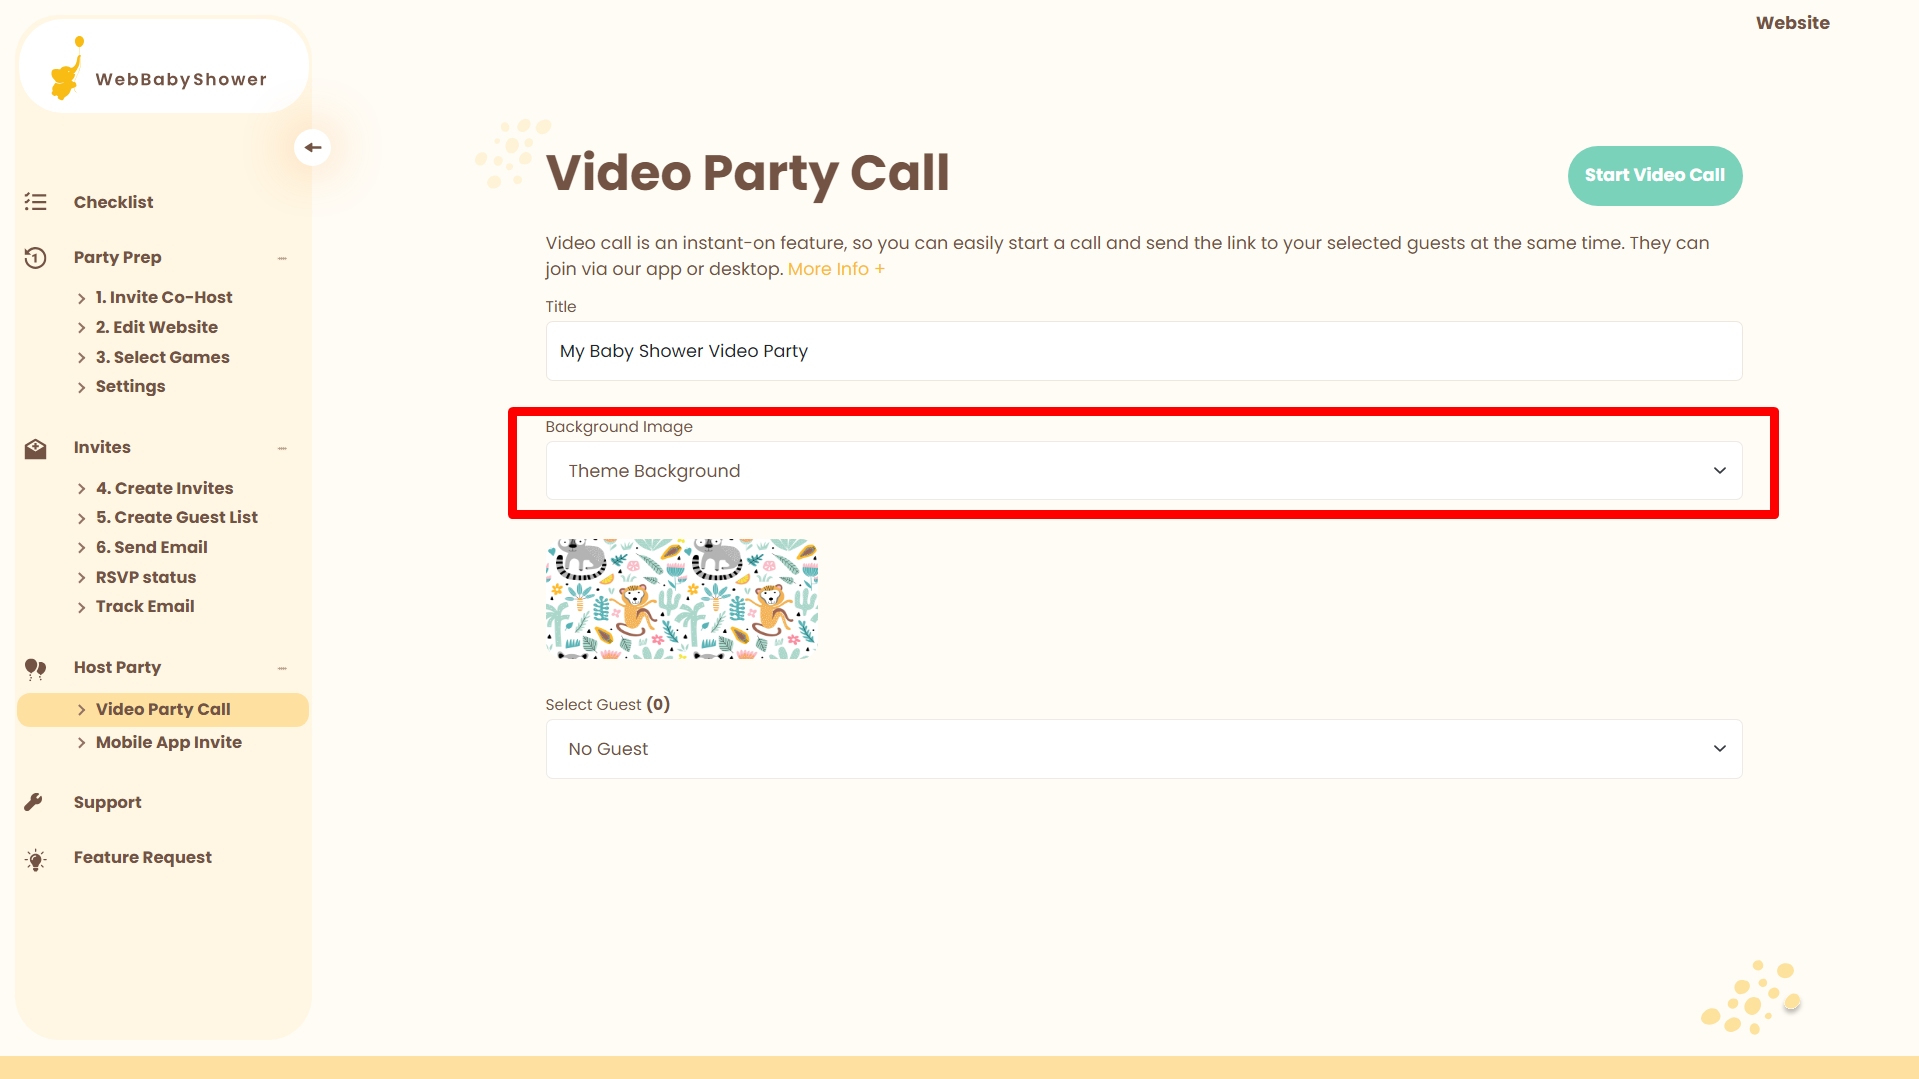This screenshot has width=1919, height=1079.
Task: Open Track Email page
Action: (145, 606)
